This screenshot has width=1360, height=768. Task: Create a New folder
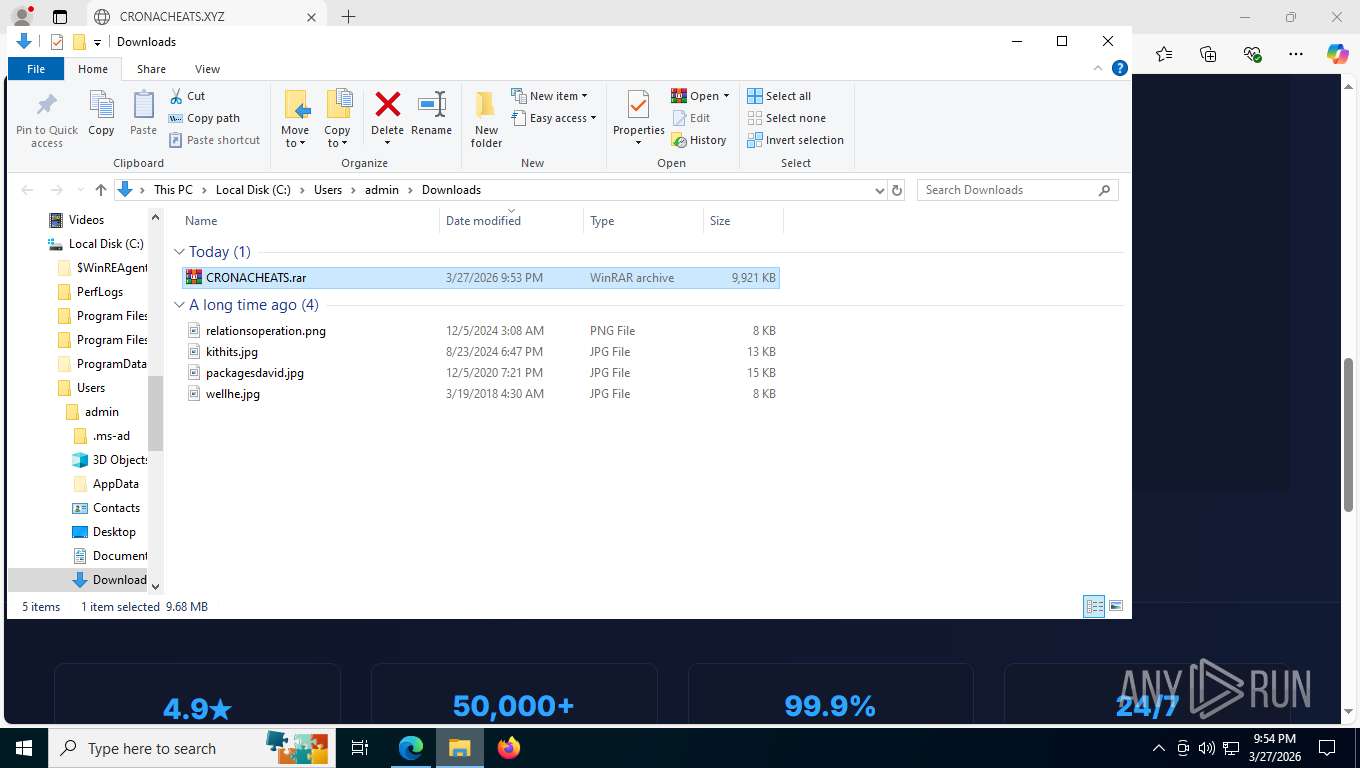[x=486, y=120]
